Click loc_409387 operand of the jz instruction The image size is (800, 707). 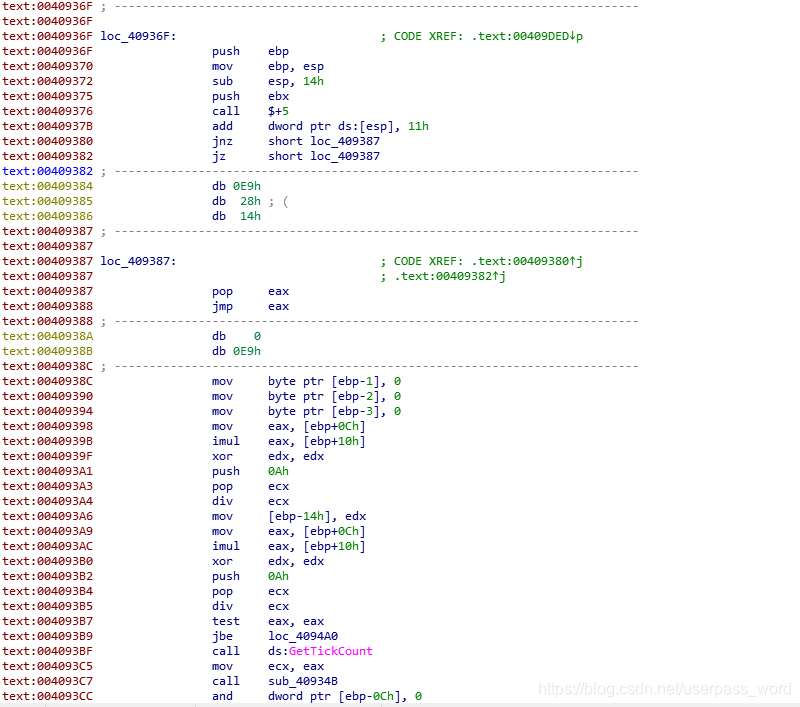point(345,156)
